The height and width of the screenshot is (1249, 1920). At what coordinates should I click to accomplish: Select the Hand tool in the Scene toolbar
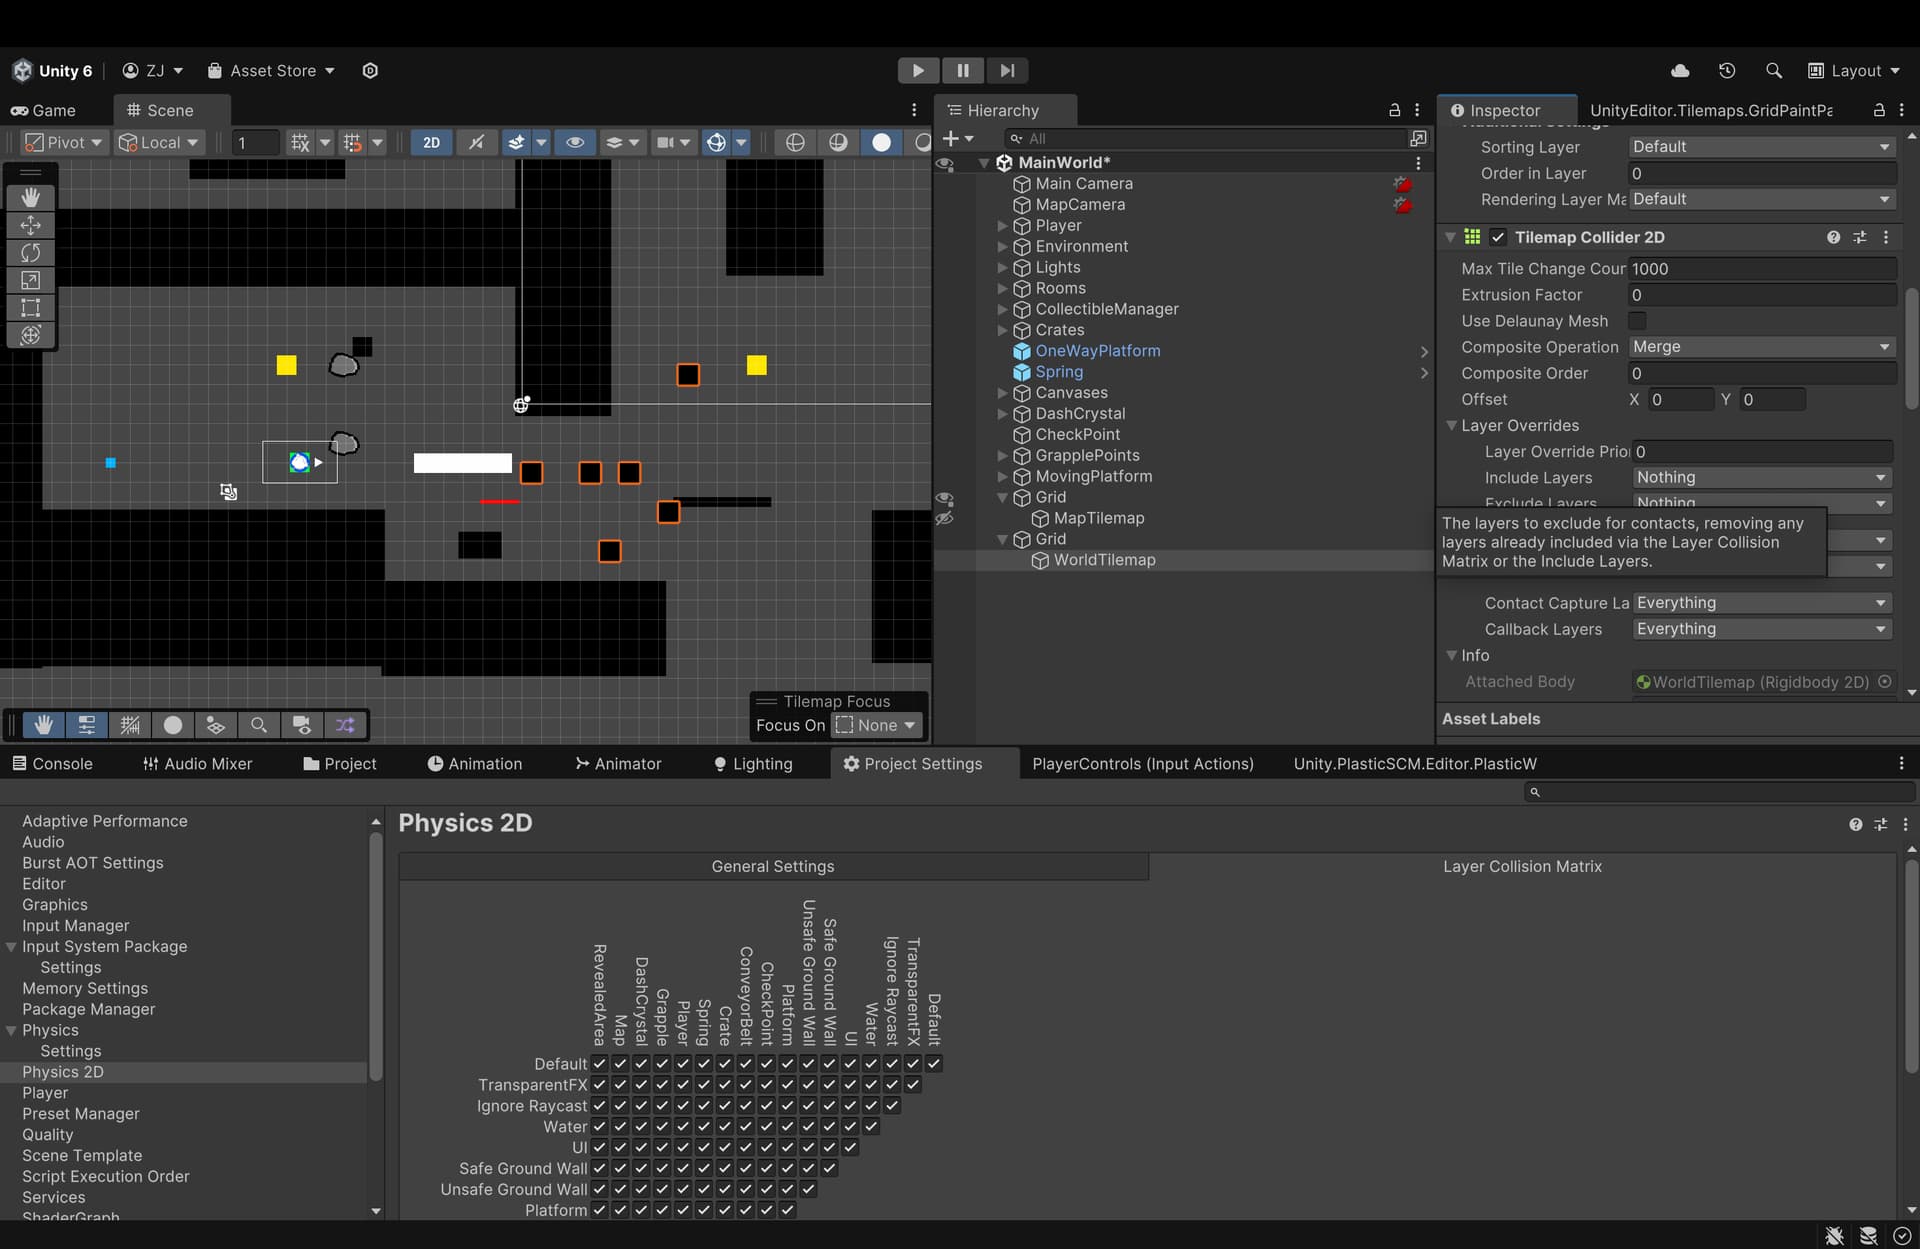tap(31, 197)
